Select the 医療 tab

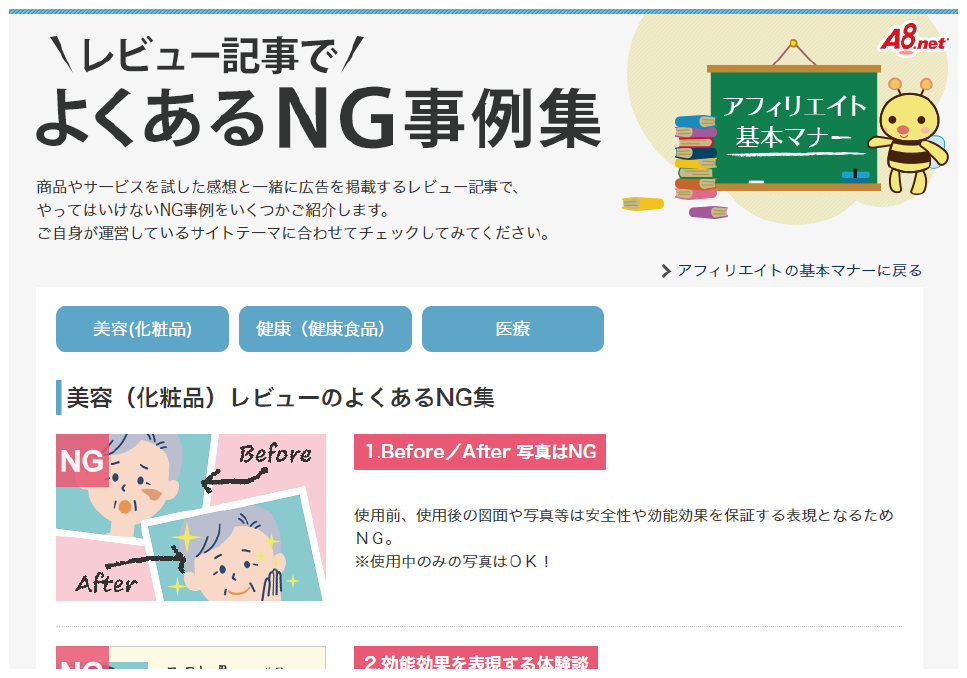point(512,329)
